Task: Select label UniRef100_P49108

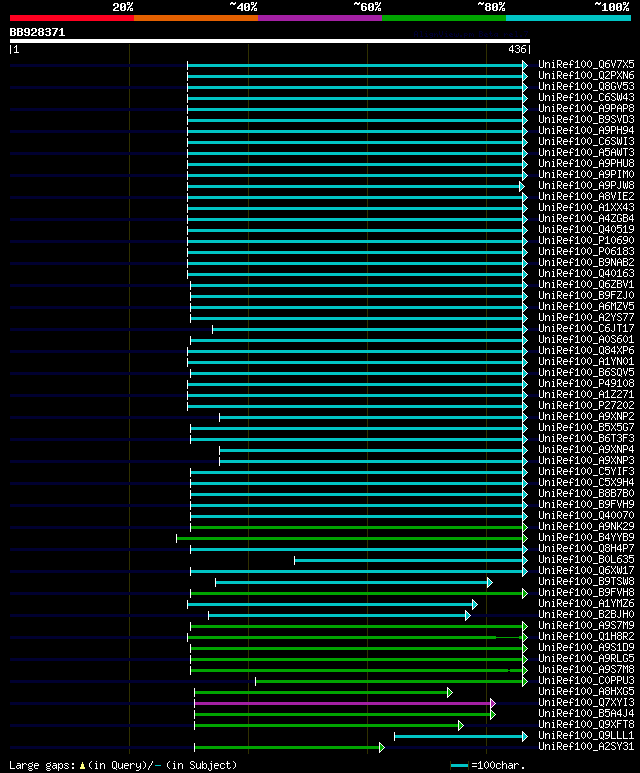Action: 586,384
